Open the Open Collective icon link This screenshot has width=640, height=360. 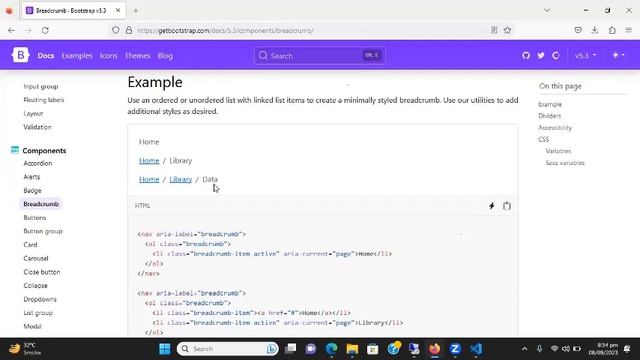[x=556, y=56]
